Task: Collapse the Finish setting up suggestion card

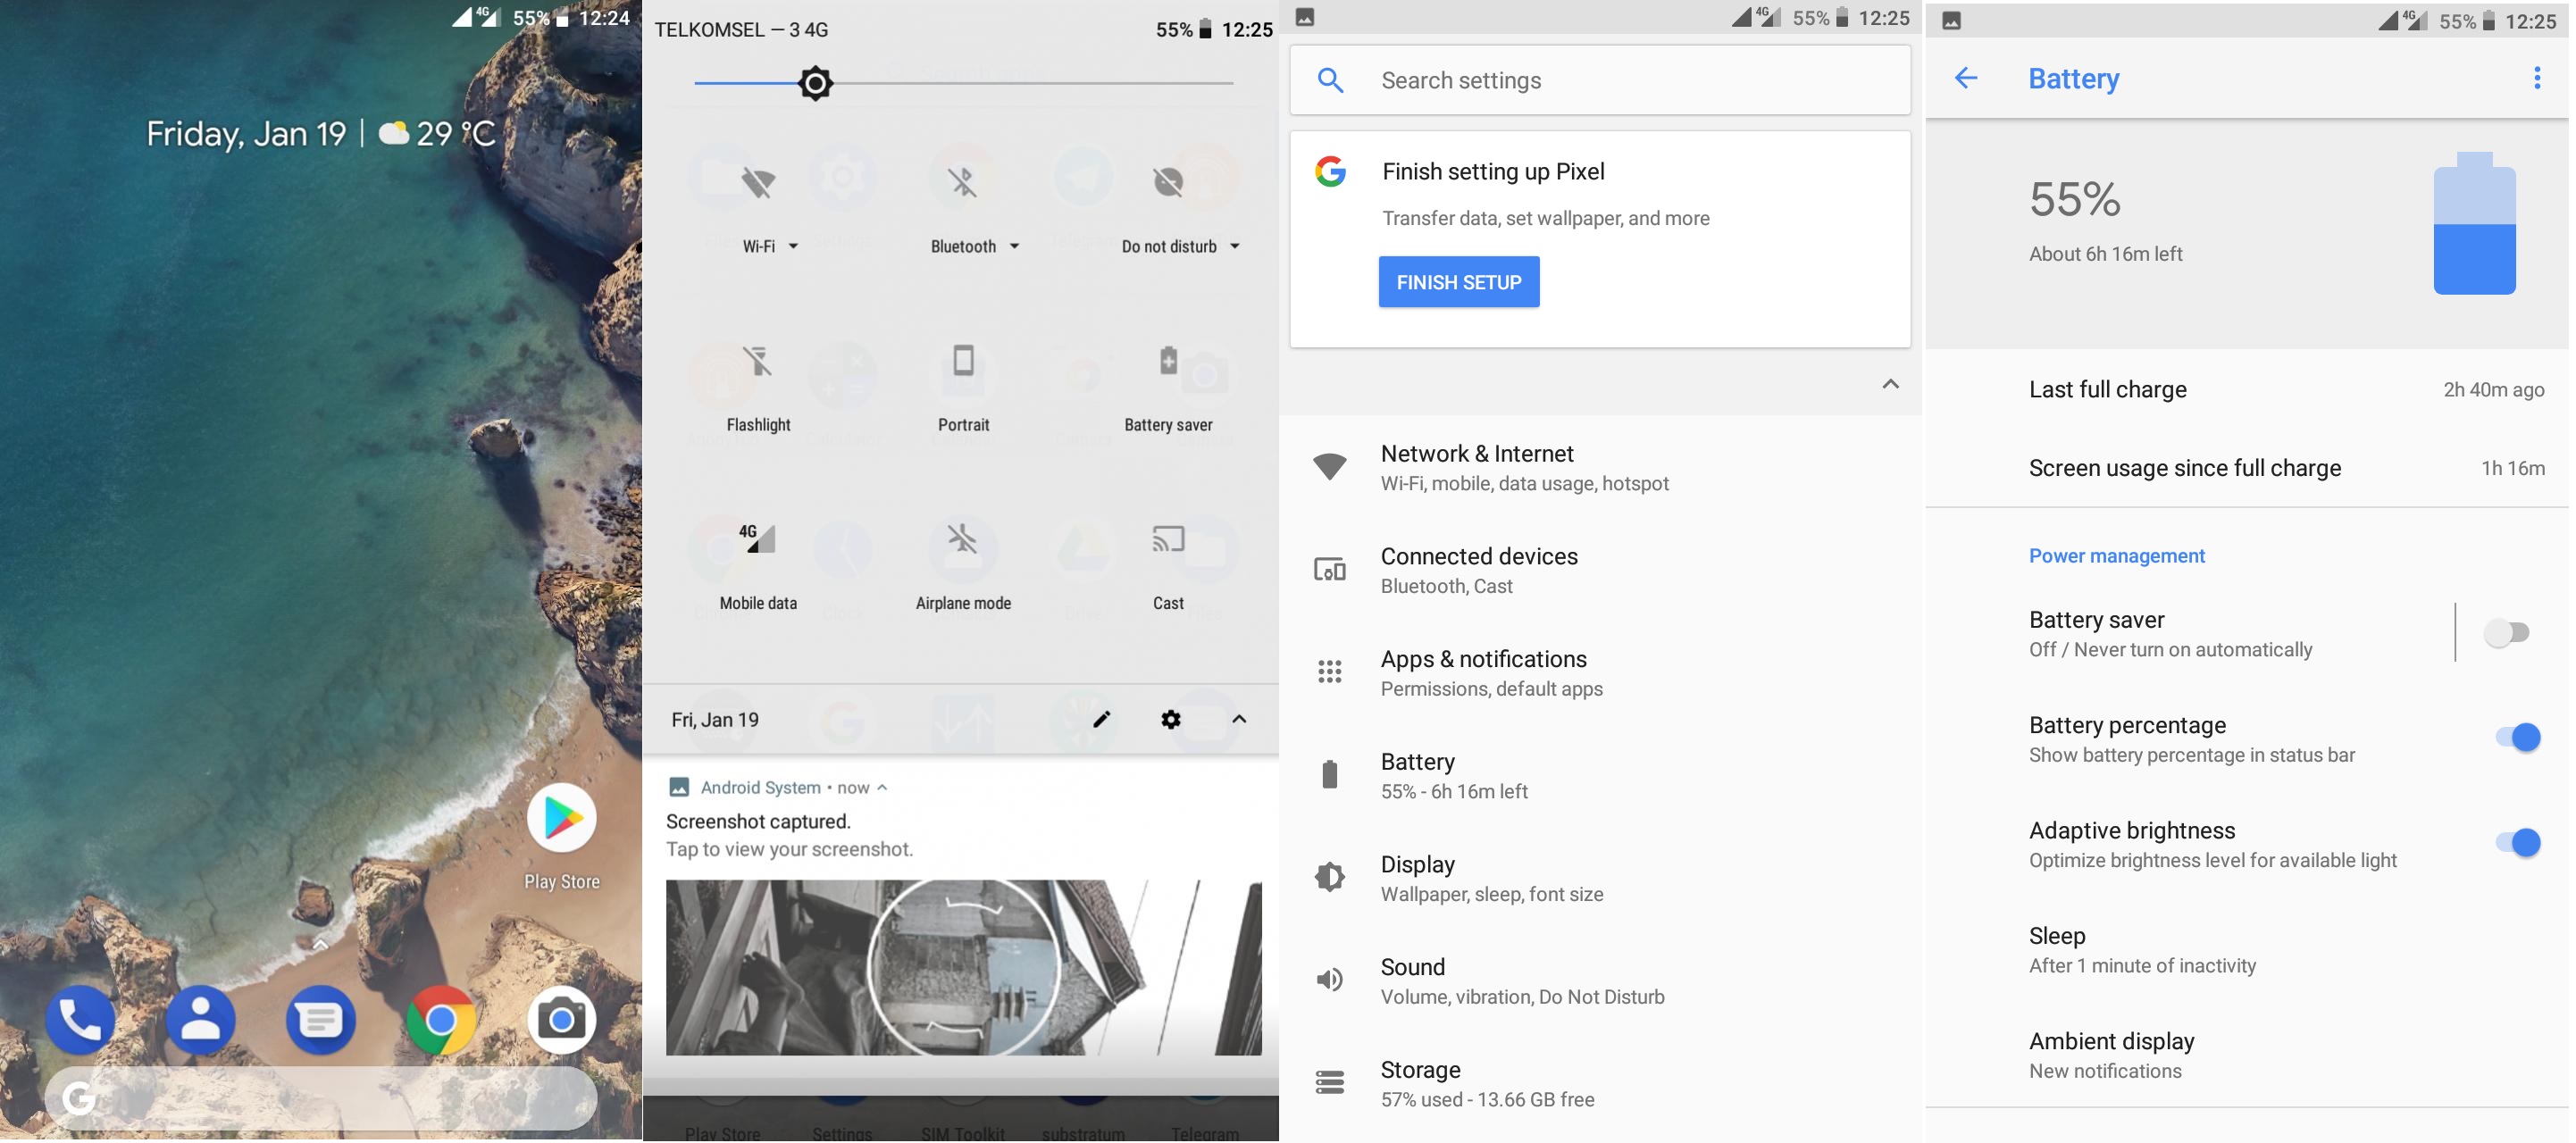Action: 1890,385
